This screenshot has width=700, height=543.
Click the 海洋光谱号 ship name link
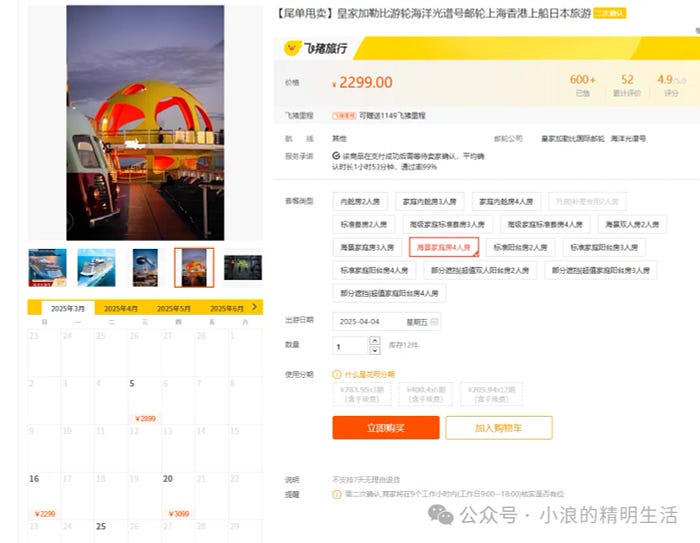(628, 138)
